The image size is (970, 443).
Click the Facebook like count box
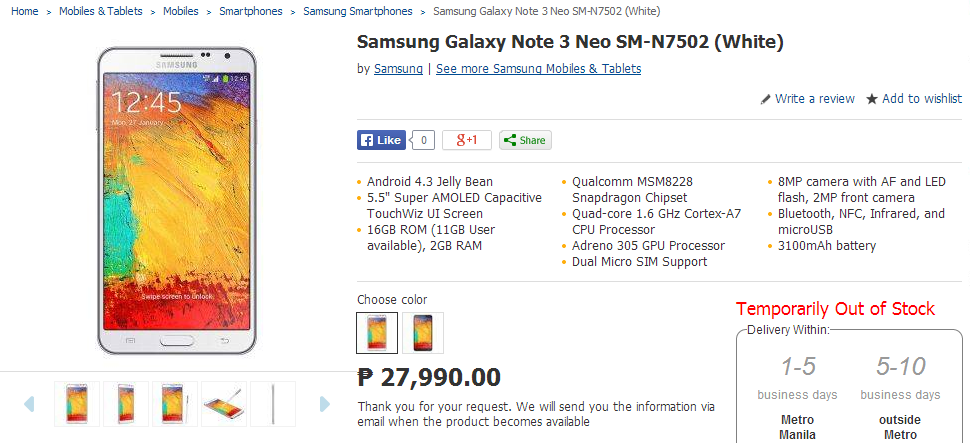tap(424, 140)
